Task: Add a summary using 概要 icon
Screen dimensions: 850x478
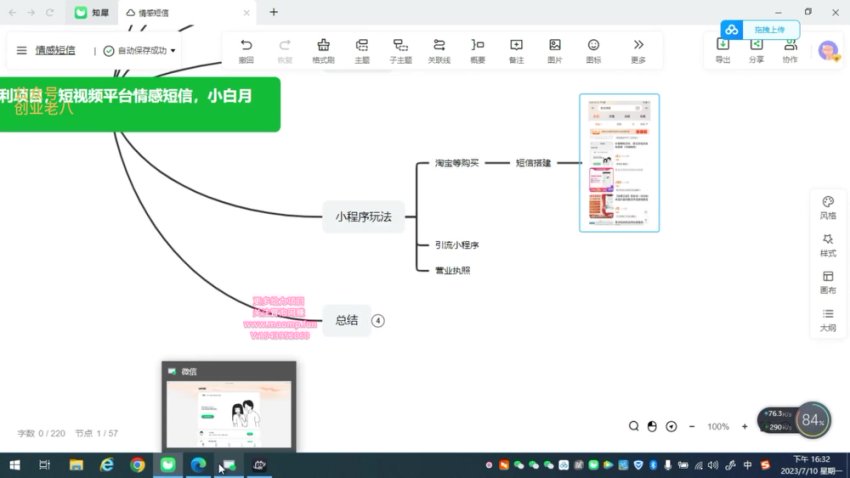Action: coord(478,50)
